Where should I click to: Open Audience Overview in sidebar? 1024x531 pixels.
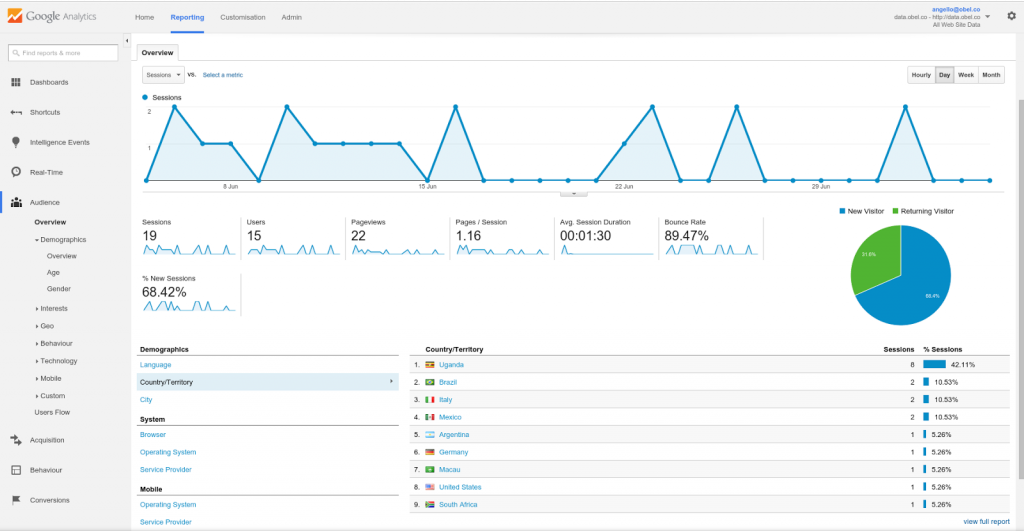pos(50,222)
